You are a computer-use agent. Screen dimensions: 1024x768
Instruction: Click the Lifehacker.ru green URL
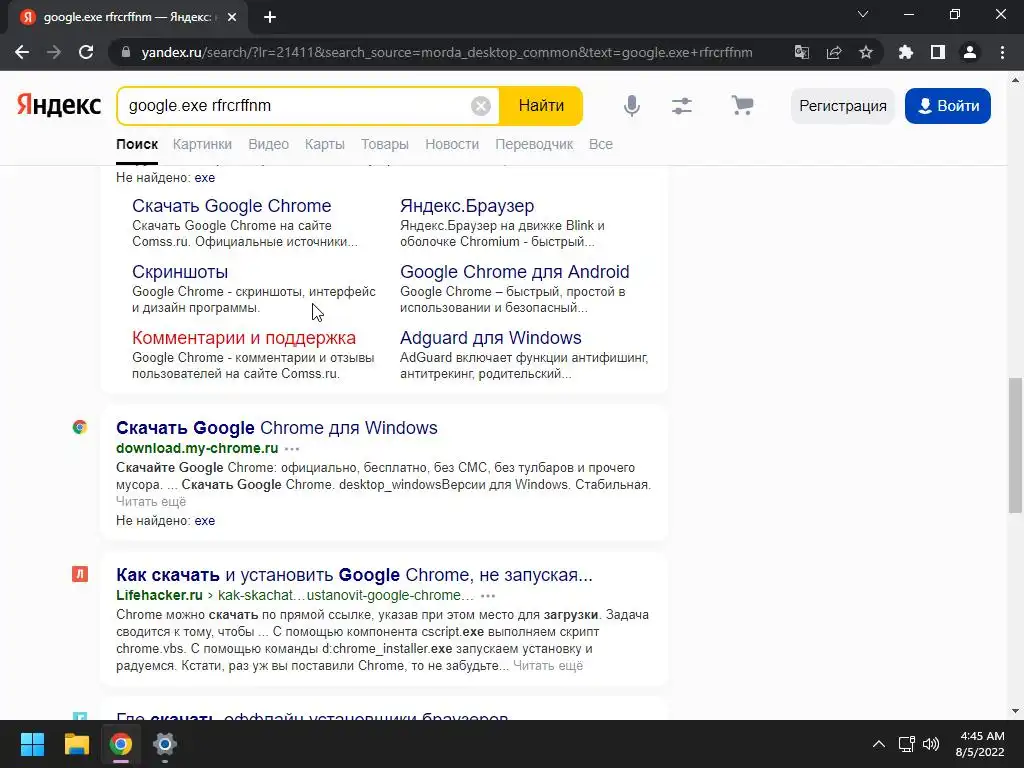[159, 595]
